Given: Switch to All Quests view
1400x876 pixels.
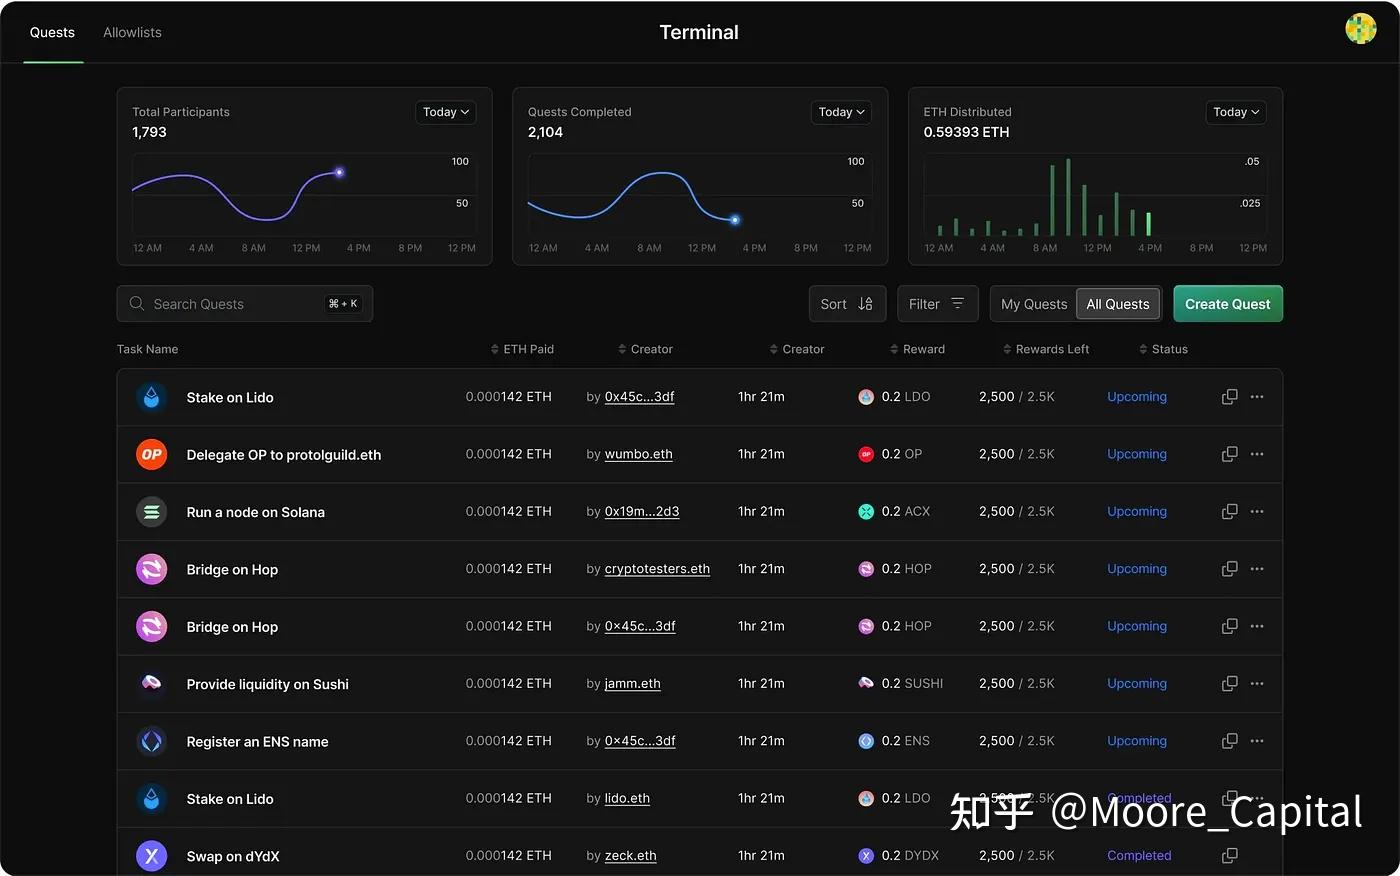Looking at the screenshot, I should pos(1118,304).
